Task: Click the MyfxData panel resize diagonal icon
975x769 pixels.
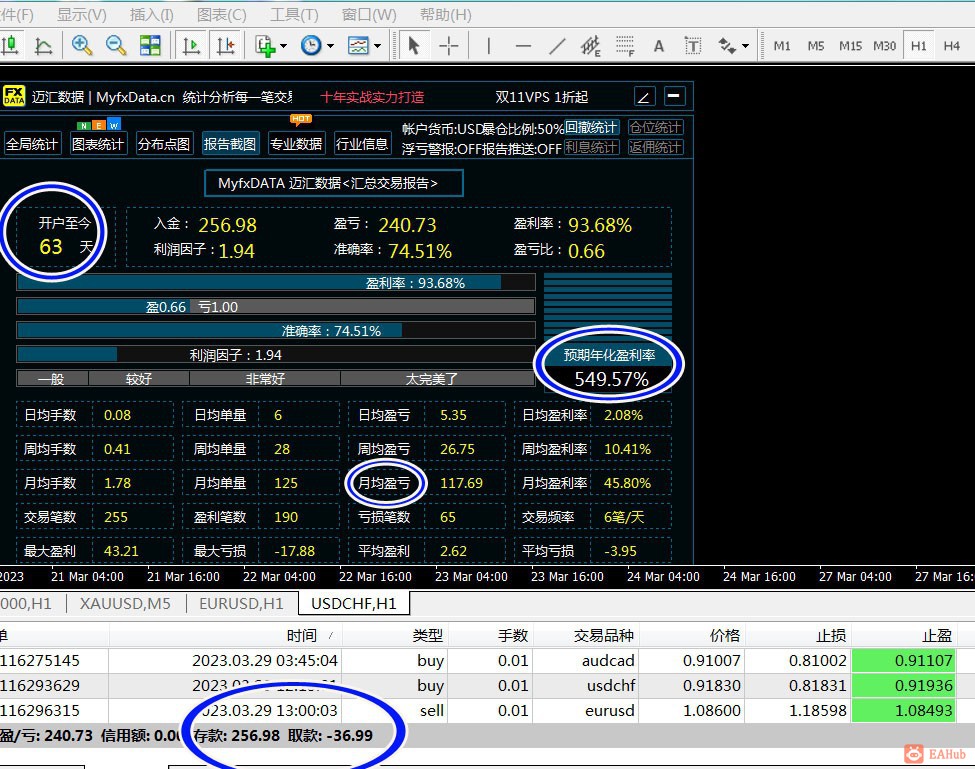Action: click(x=644, y=96)
